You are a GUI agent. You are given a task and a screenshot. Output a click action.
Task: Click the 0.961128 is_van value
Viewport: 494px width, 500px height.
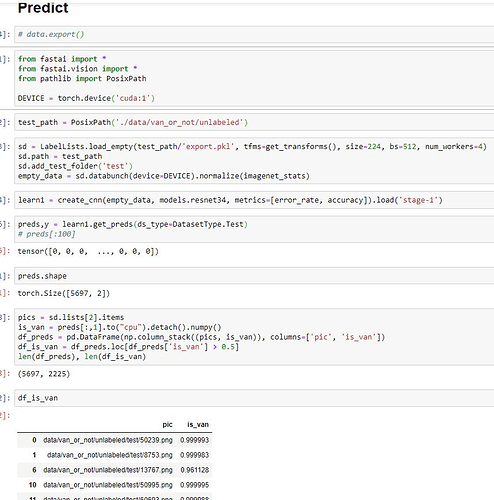pyautogui.click(x=195, y=470)
